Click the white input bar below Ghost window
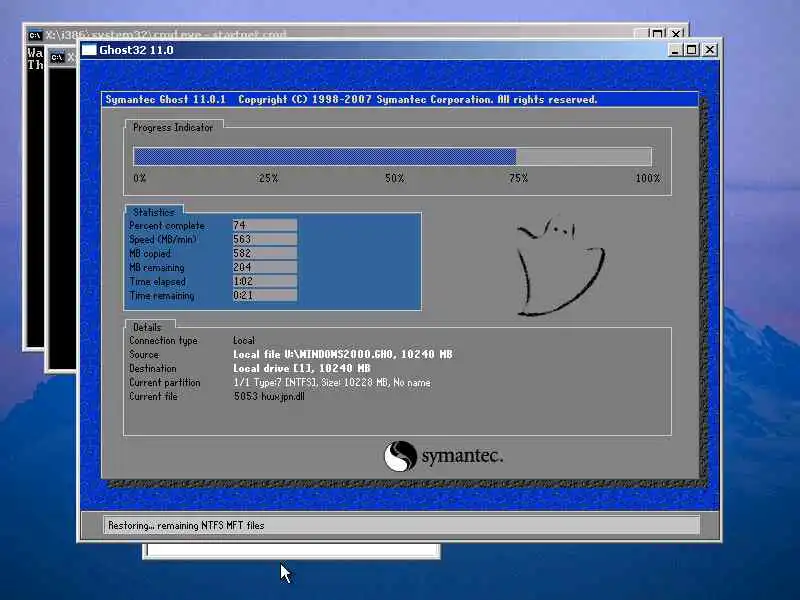The image size is (800, 600). (x=292, y=551)
